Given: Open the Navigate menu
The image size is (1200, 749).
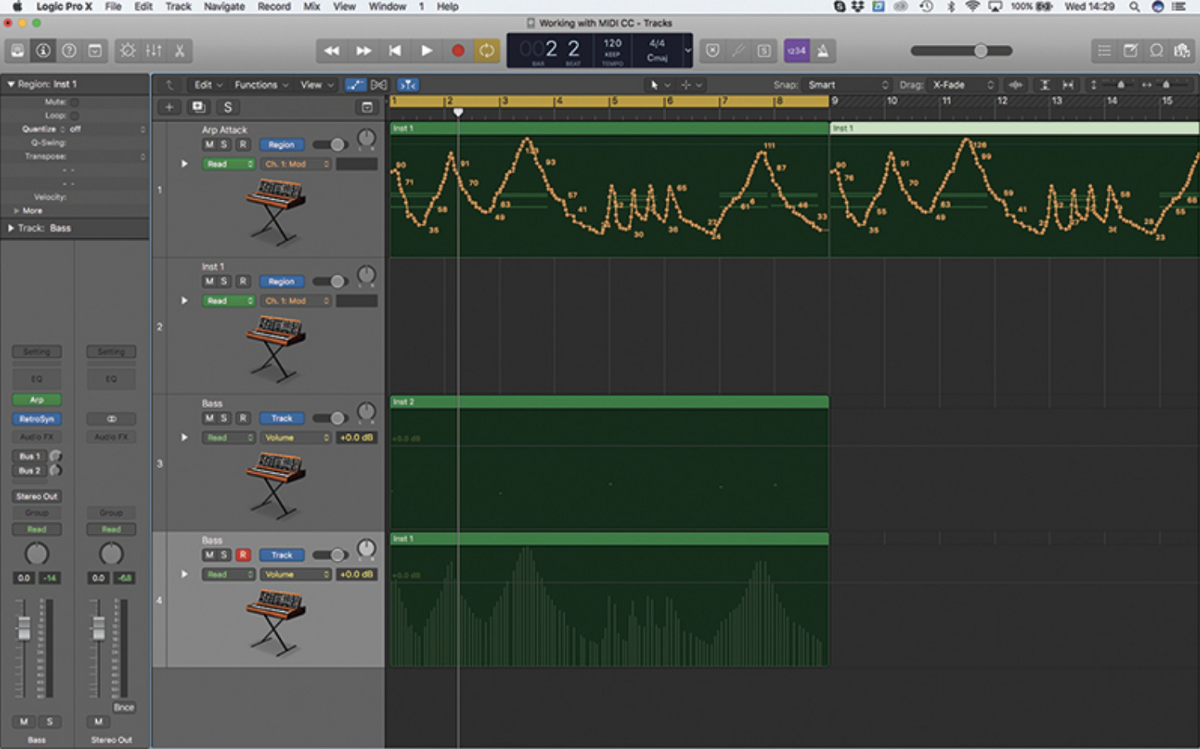Looking at the screenshot, I should [224, 7].
